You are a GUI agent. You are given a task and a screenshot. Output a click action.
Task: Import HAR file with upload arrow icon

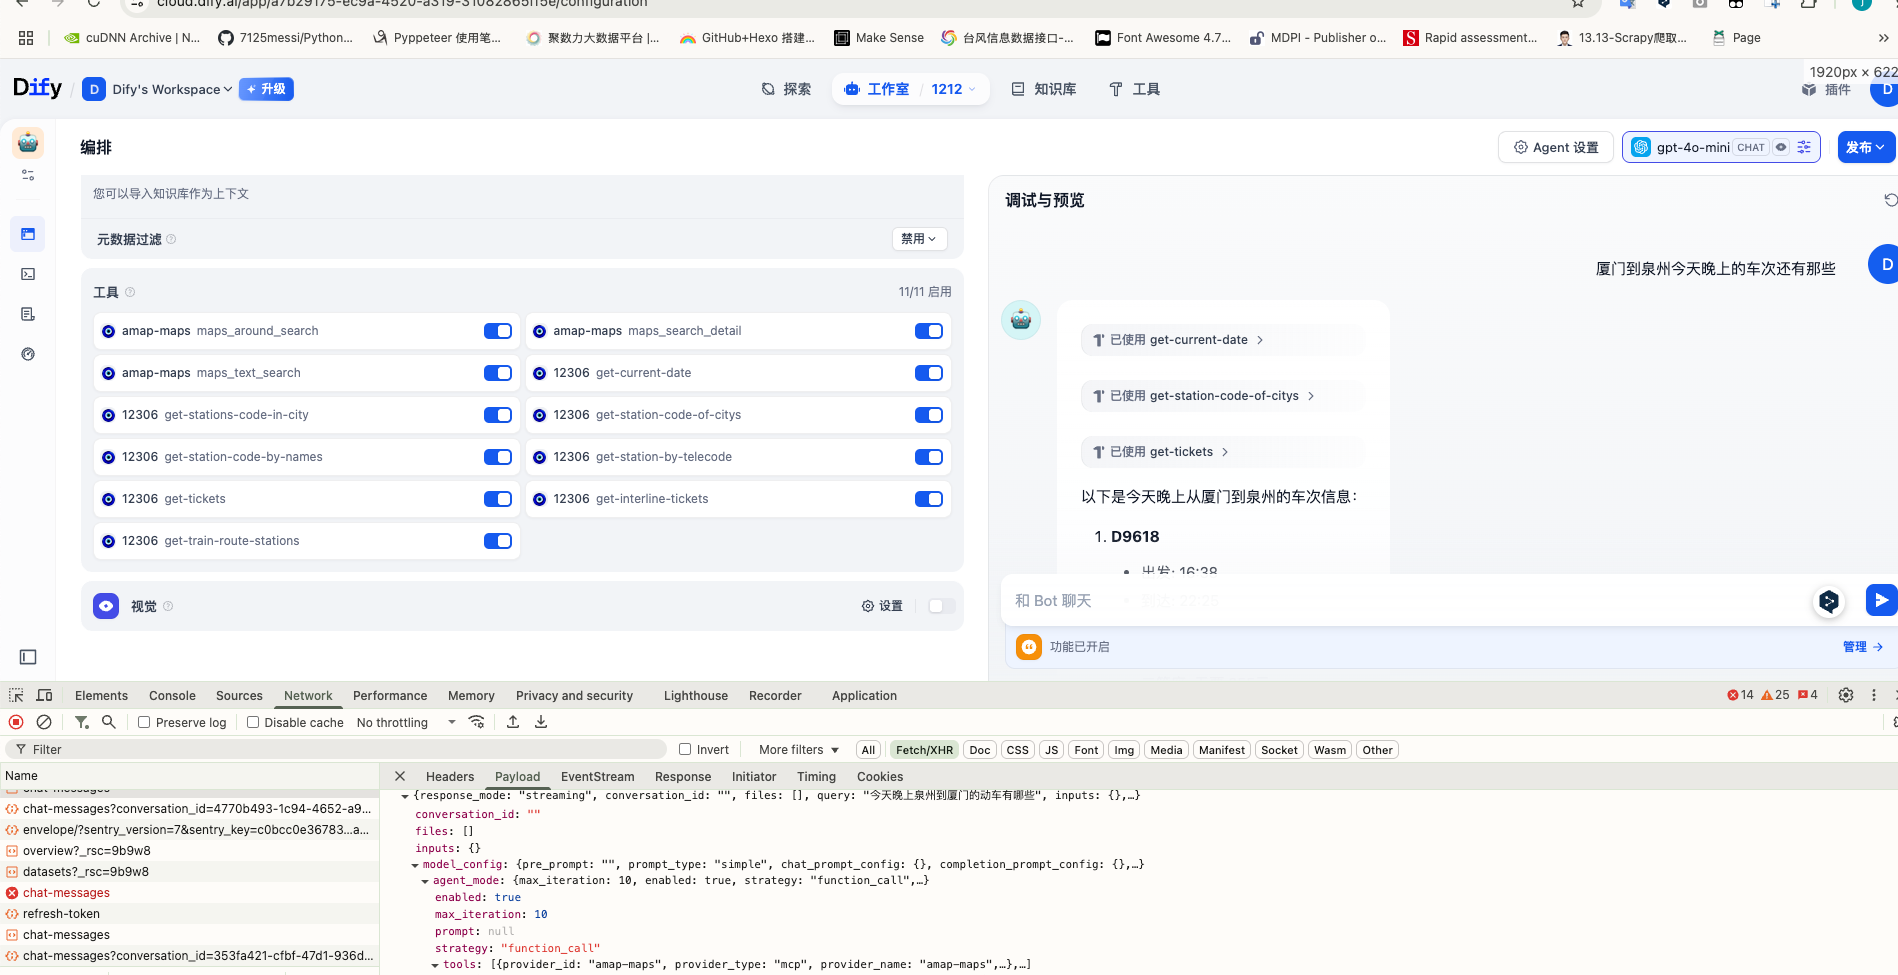point(513,722)
